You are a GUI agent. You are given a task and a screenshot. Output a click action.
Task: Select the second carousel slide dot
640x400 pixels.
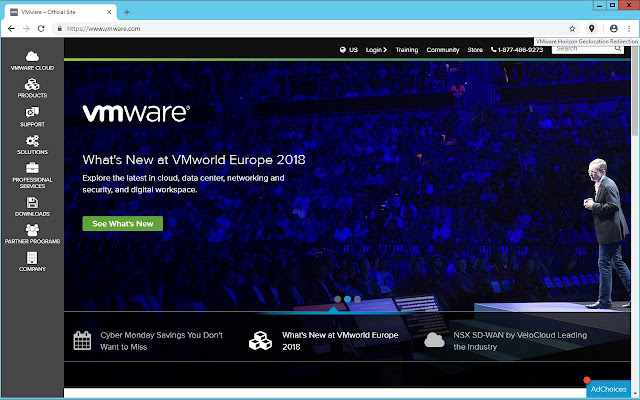[347, 299]
